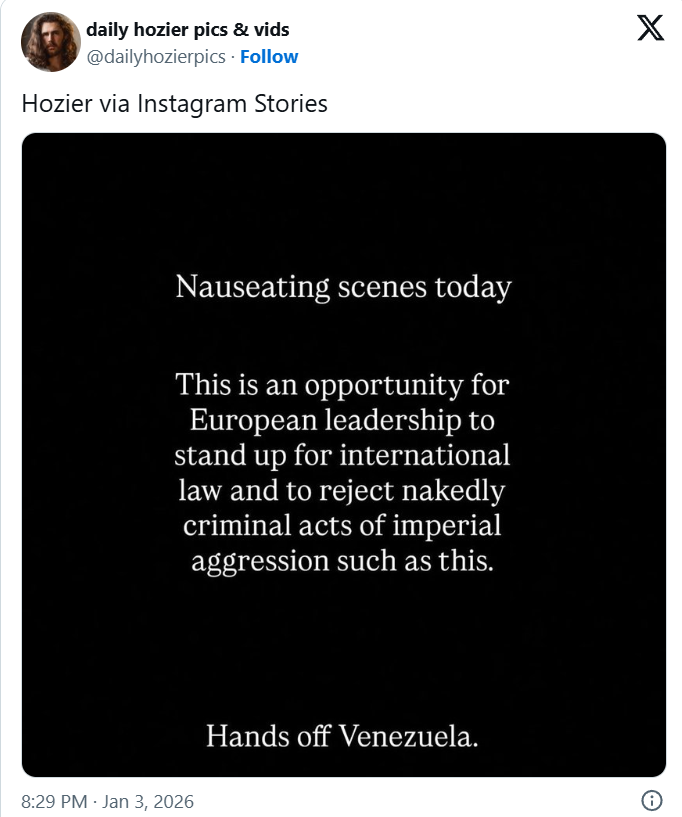
Task: Open the 'daily hozier pics & vids' name
Action: (188, 30)
